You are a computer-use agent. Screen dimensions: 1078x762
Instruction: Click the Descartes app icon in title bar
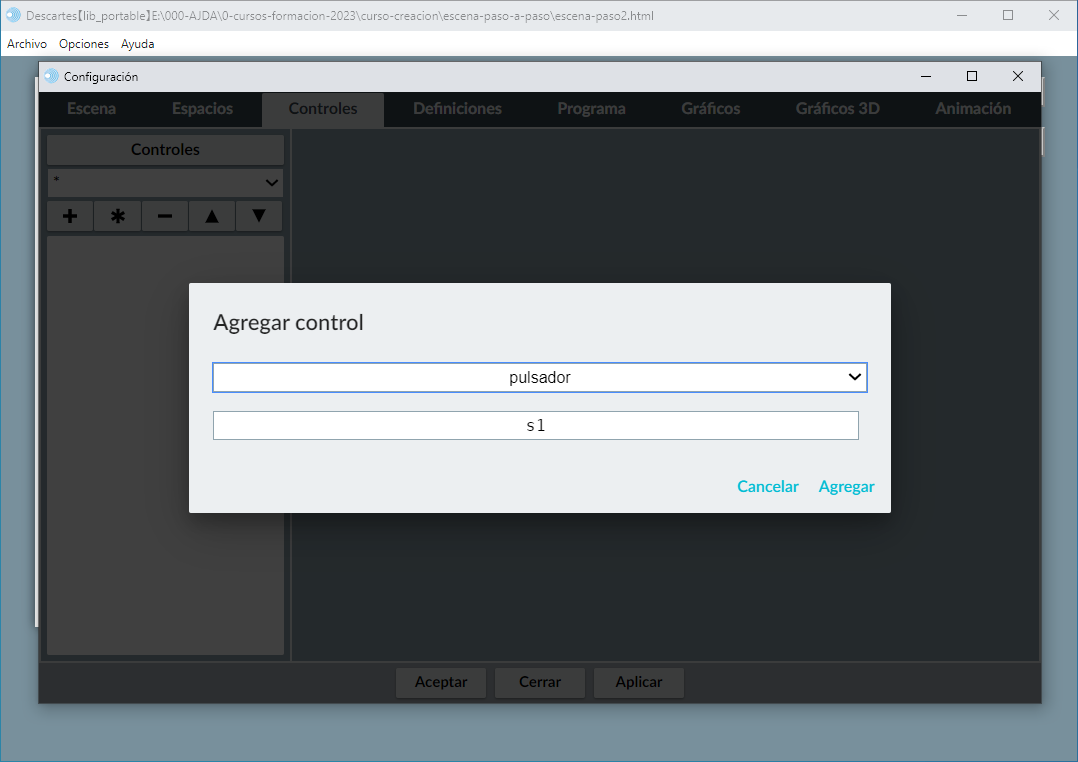(13, 16)
